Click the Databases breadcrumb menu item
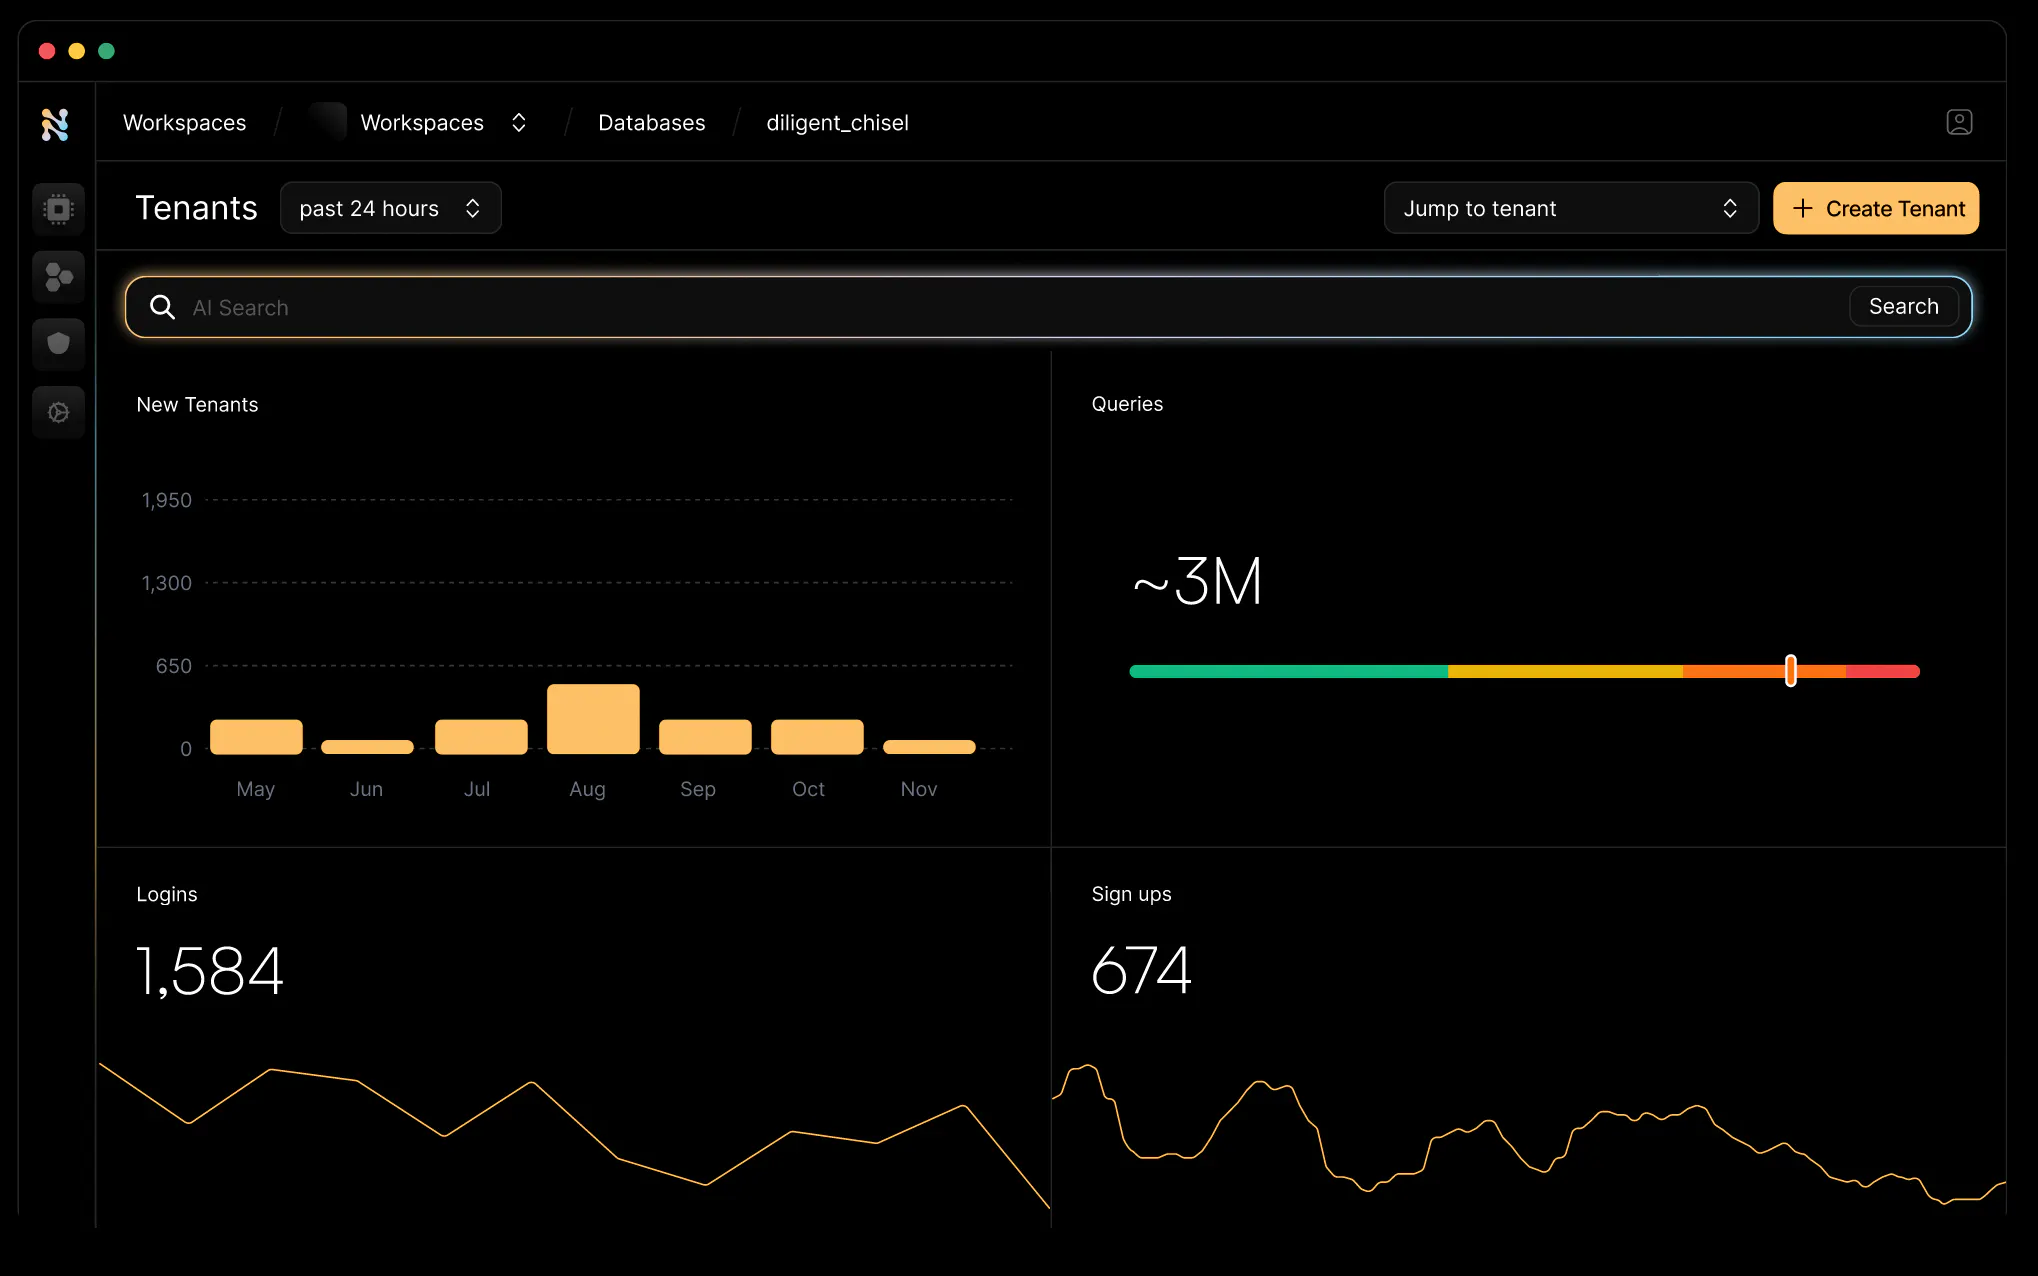The width and height of the screenshot is (2038, 1276). tap(651, 122)
